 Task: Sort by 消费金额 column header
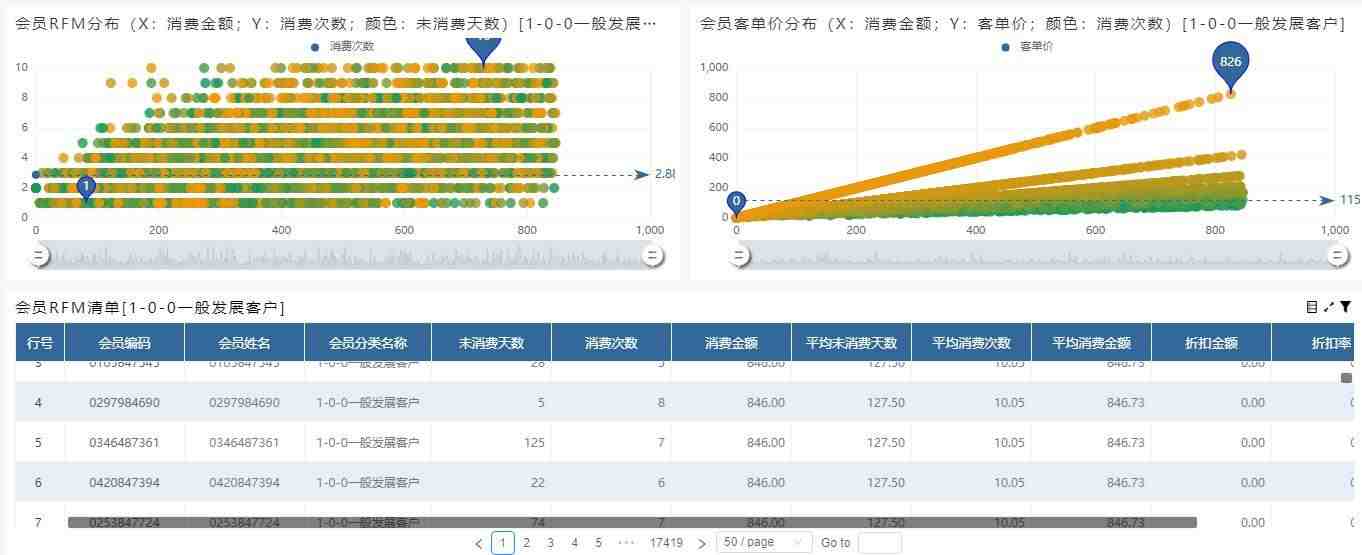click(x=732, y=343)
